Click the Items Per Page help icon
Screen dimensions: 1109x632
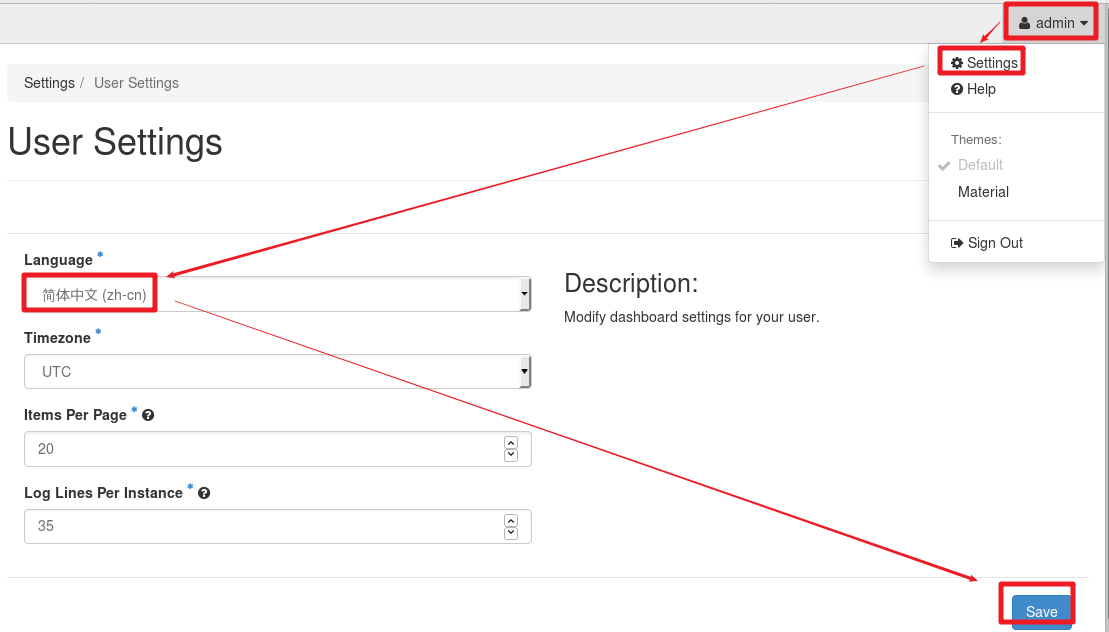pos(148,415)
